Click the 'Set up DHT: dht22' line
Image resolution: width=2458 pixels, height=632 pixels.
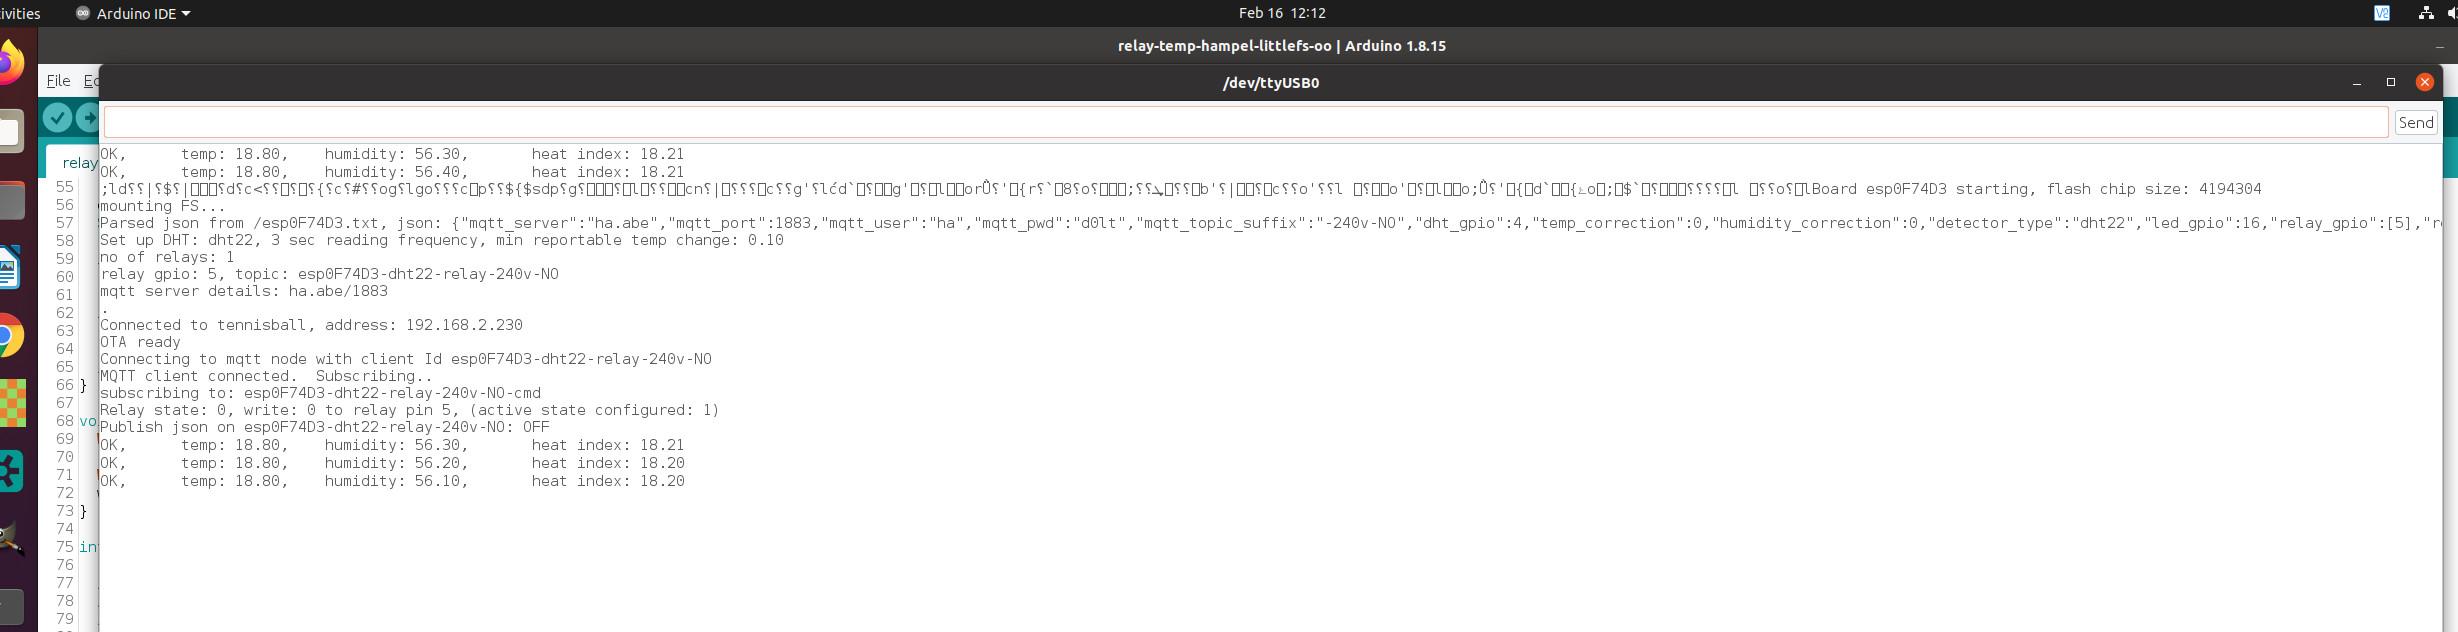(442, 240)
